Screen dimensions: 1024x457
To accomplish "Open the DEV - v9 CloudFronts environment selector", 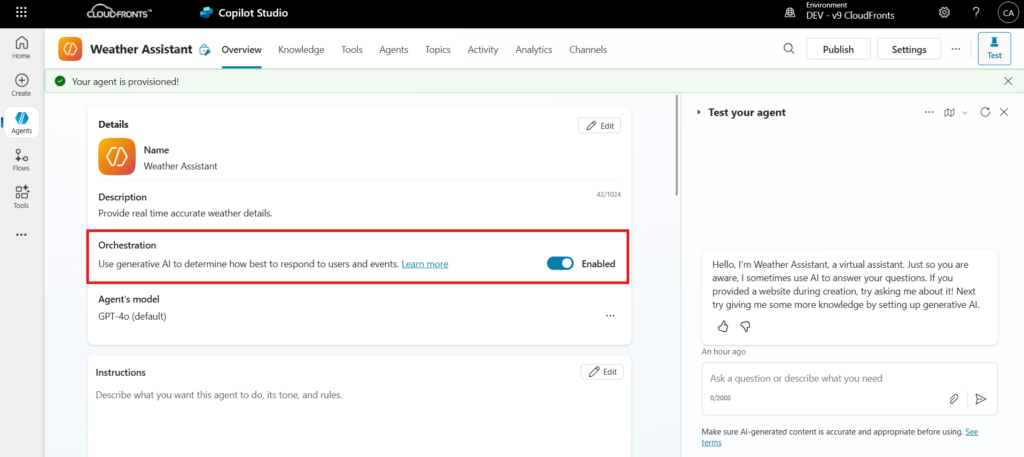I will pos(850,12).
